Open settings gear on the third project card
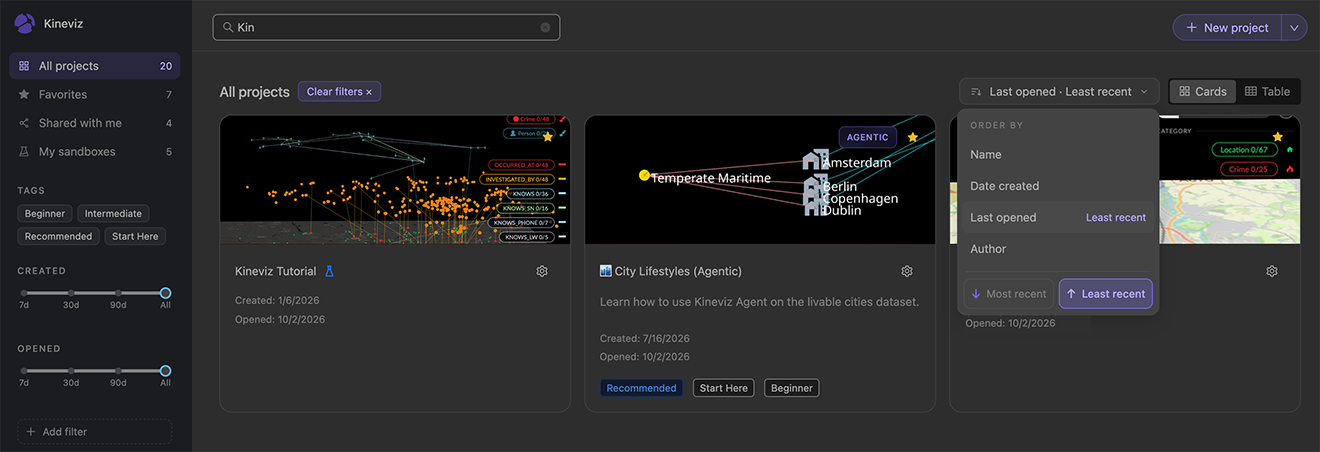This screenshot has height=452, width=1320. coord(1272,271)
